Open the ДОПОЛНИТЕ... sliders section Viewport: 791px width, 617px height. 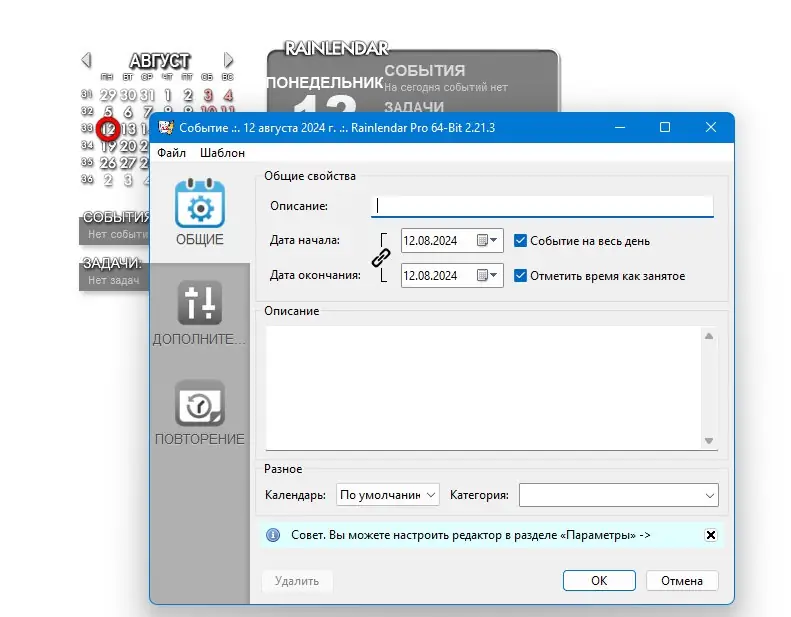click(200, 313)
